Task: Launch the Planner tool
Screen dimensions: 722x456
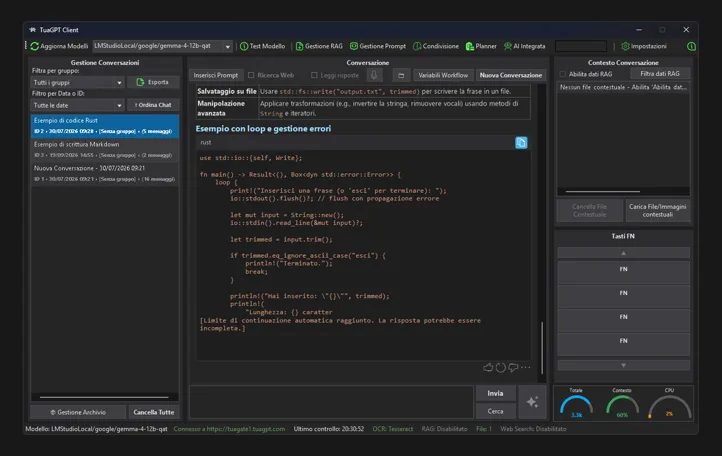Action: pos(481,46)
